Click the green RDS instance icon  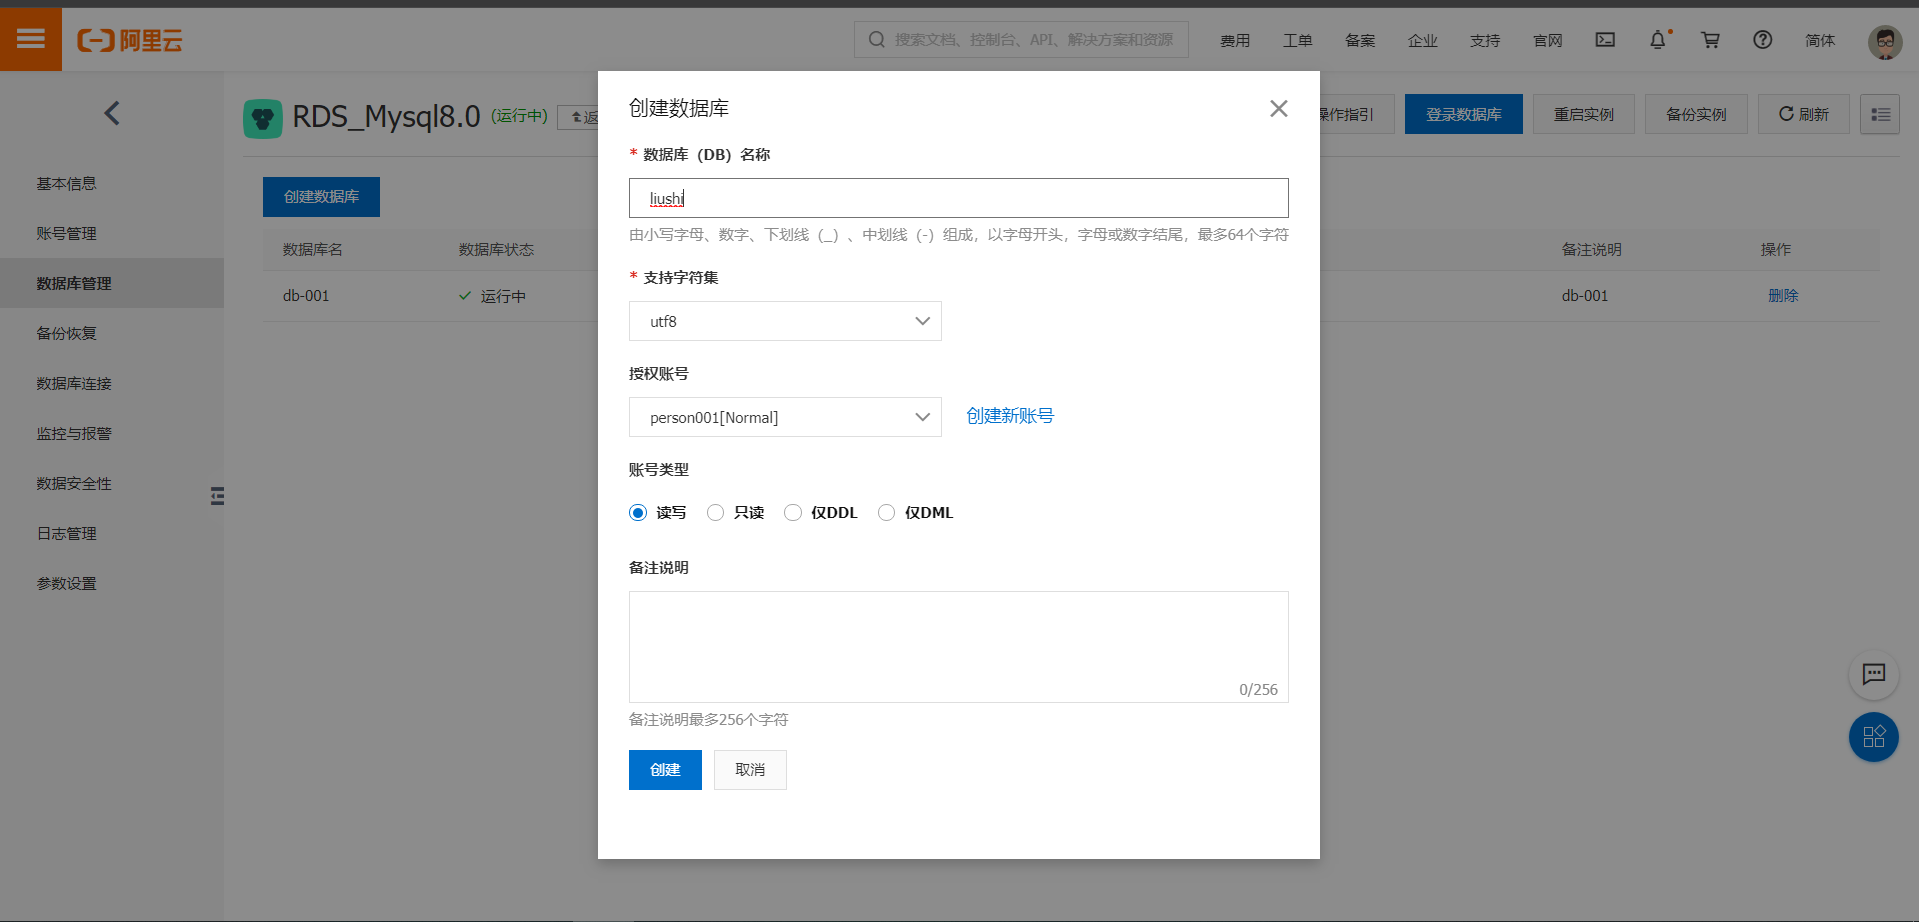(263, 118)
